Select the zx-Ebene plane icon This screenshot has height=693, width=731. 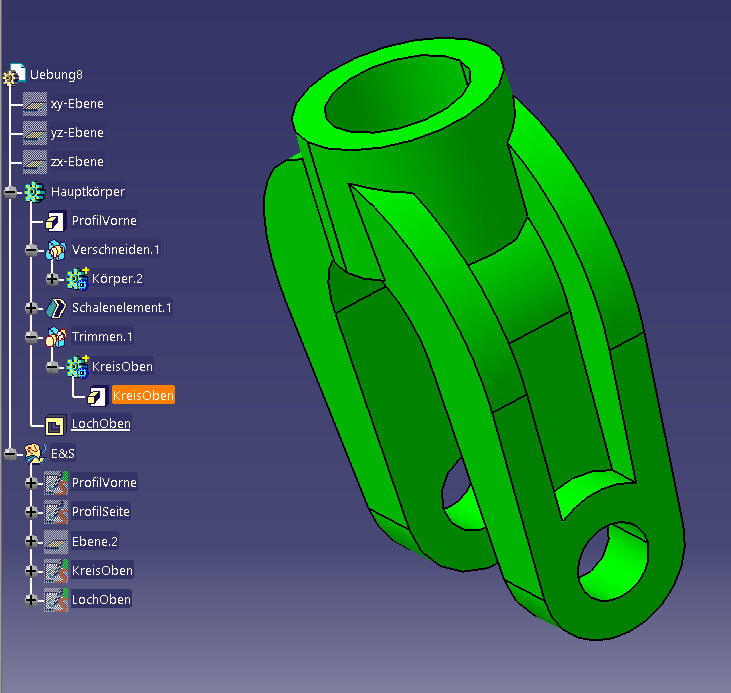(x=35, y=162)
